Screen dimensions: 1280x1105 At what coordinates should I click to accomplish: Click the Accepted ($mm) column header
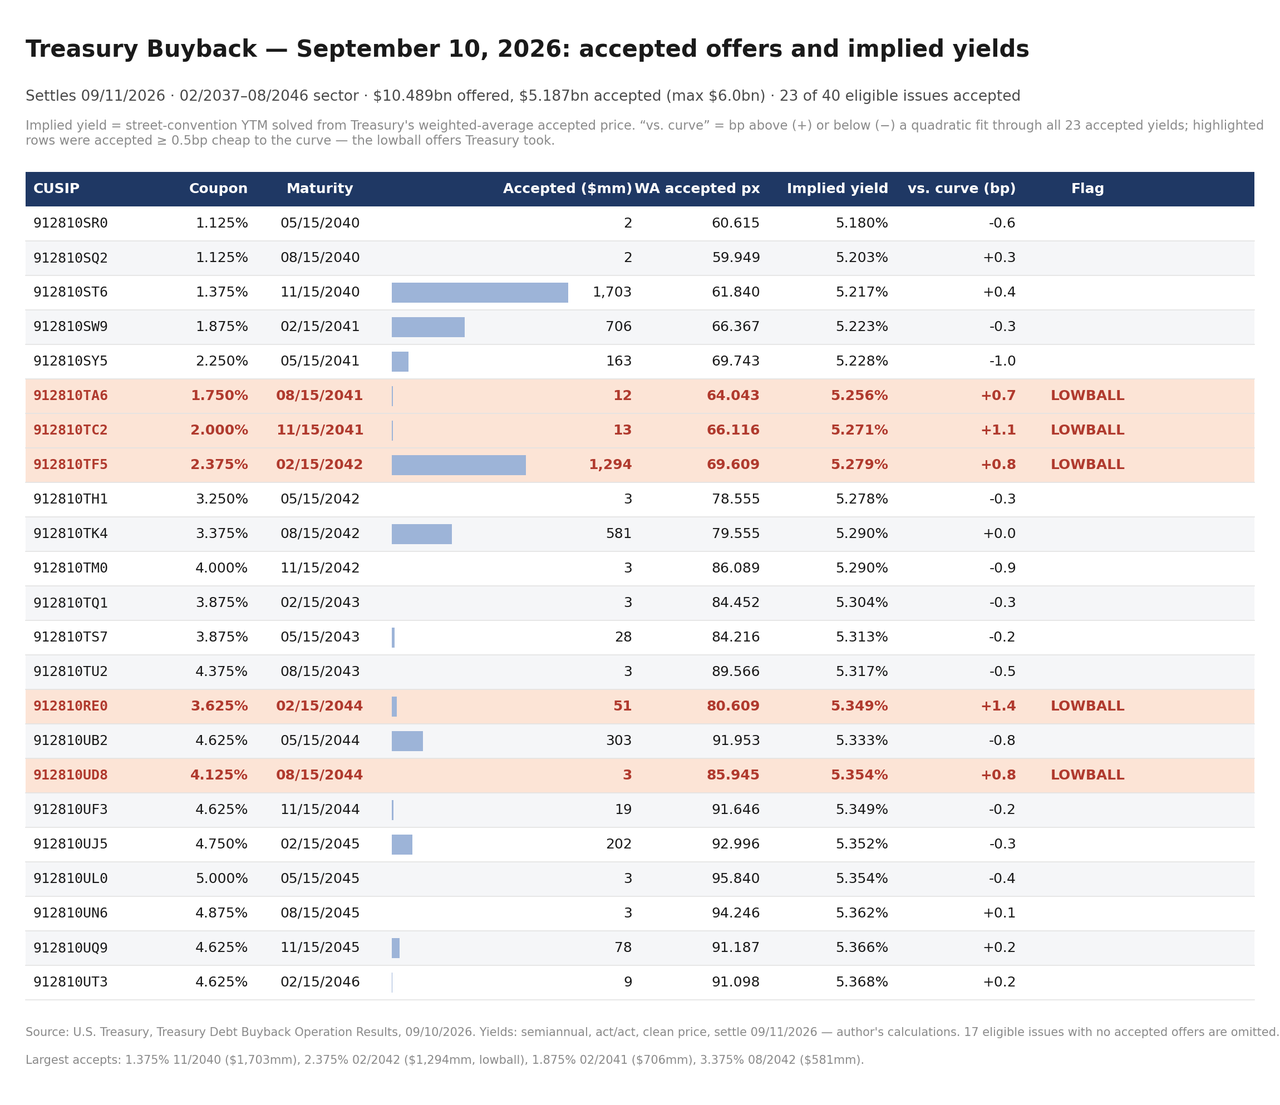(x=567, y=189)
